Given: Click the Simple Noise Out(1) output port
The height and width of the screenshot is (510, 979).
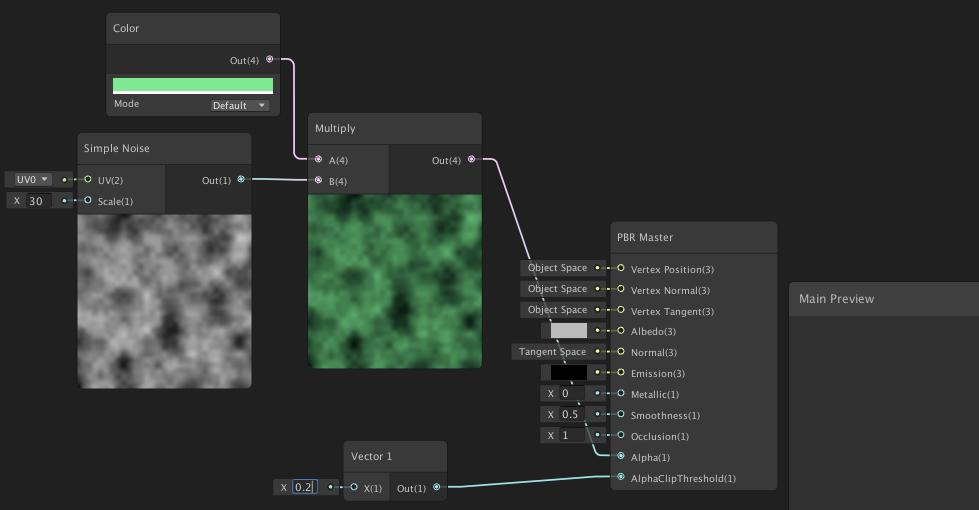Looking at the screenshot, I should pyautogui.click(x=241, y=180).
